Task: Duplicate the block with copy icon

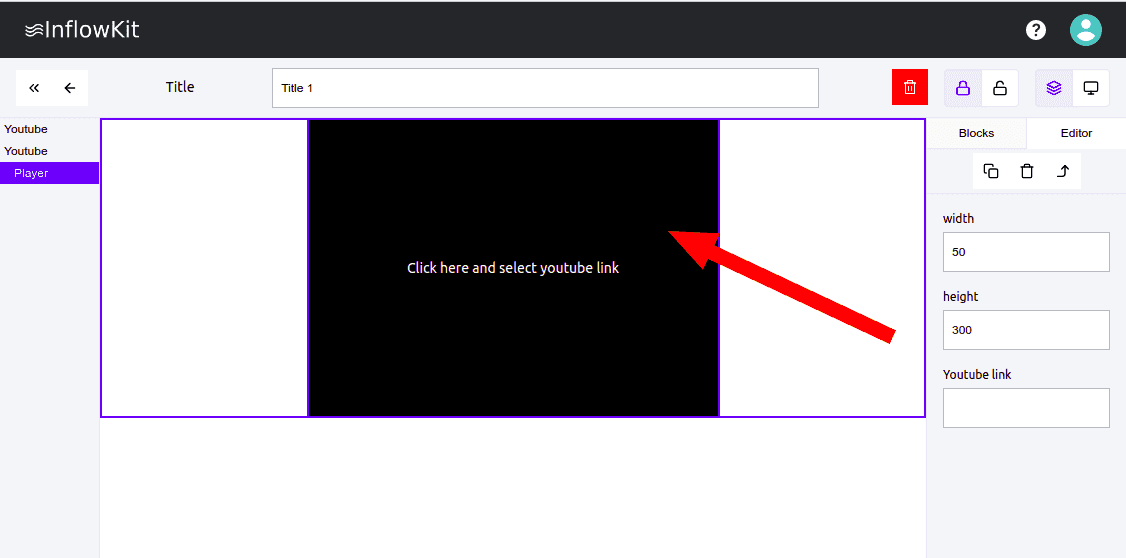Action: pyautogui.click(x=991, y=171)
